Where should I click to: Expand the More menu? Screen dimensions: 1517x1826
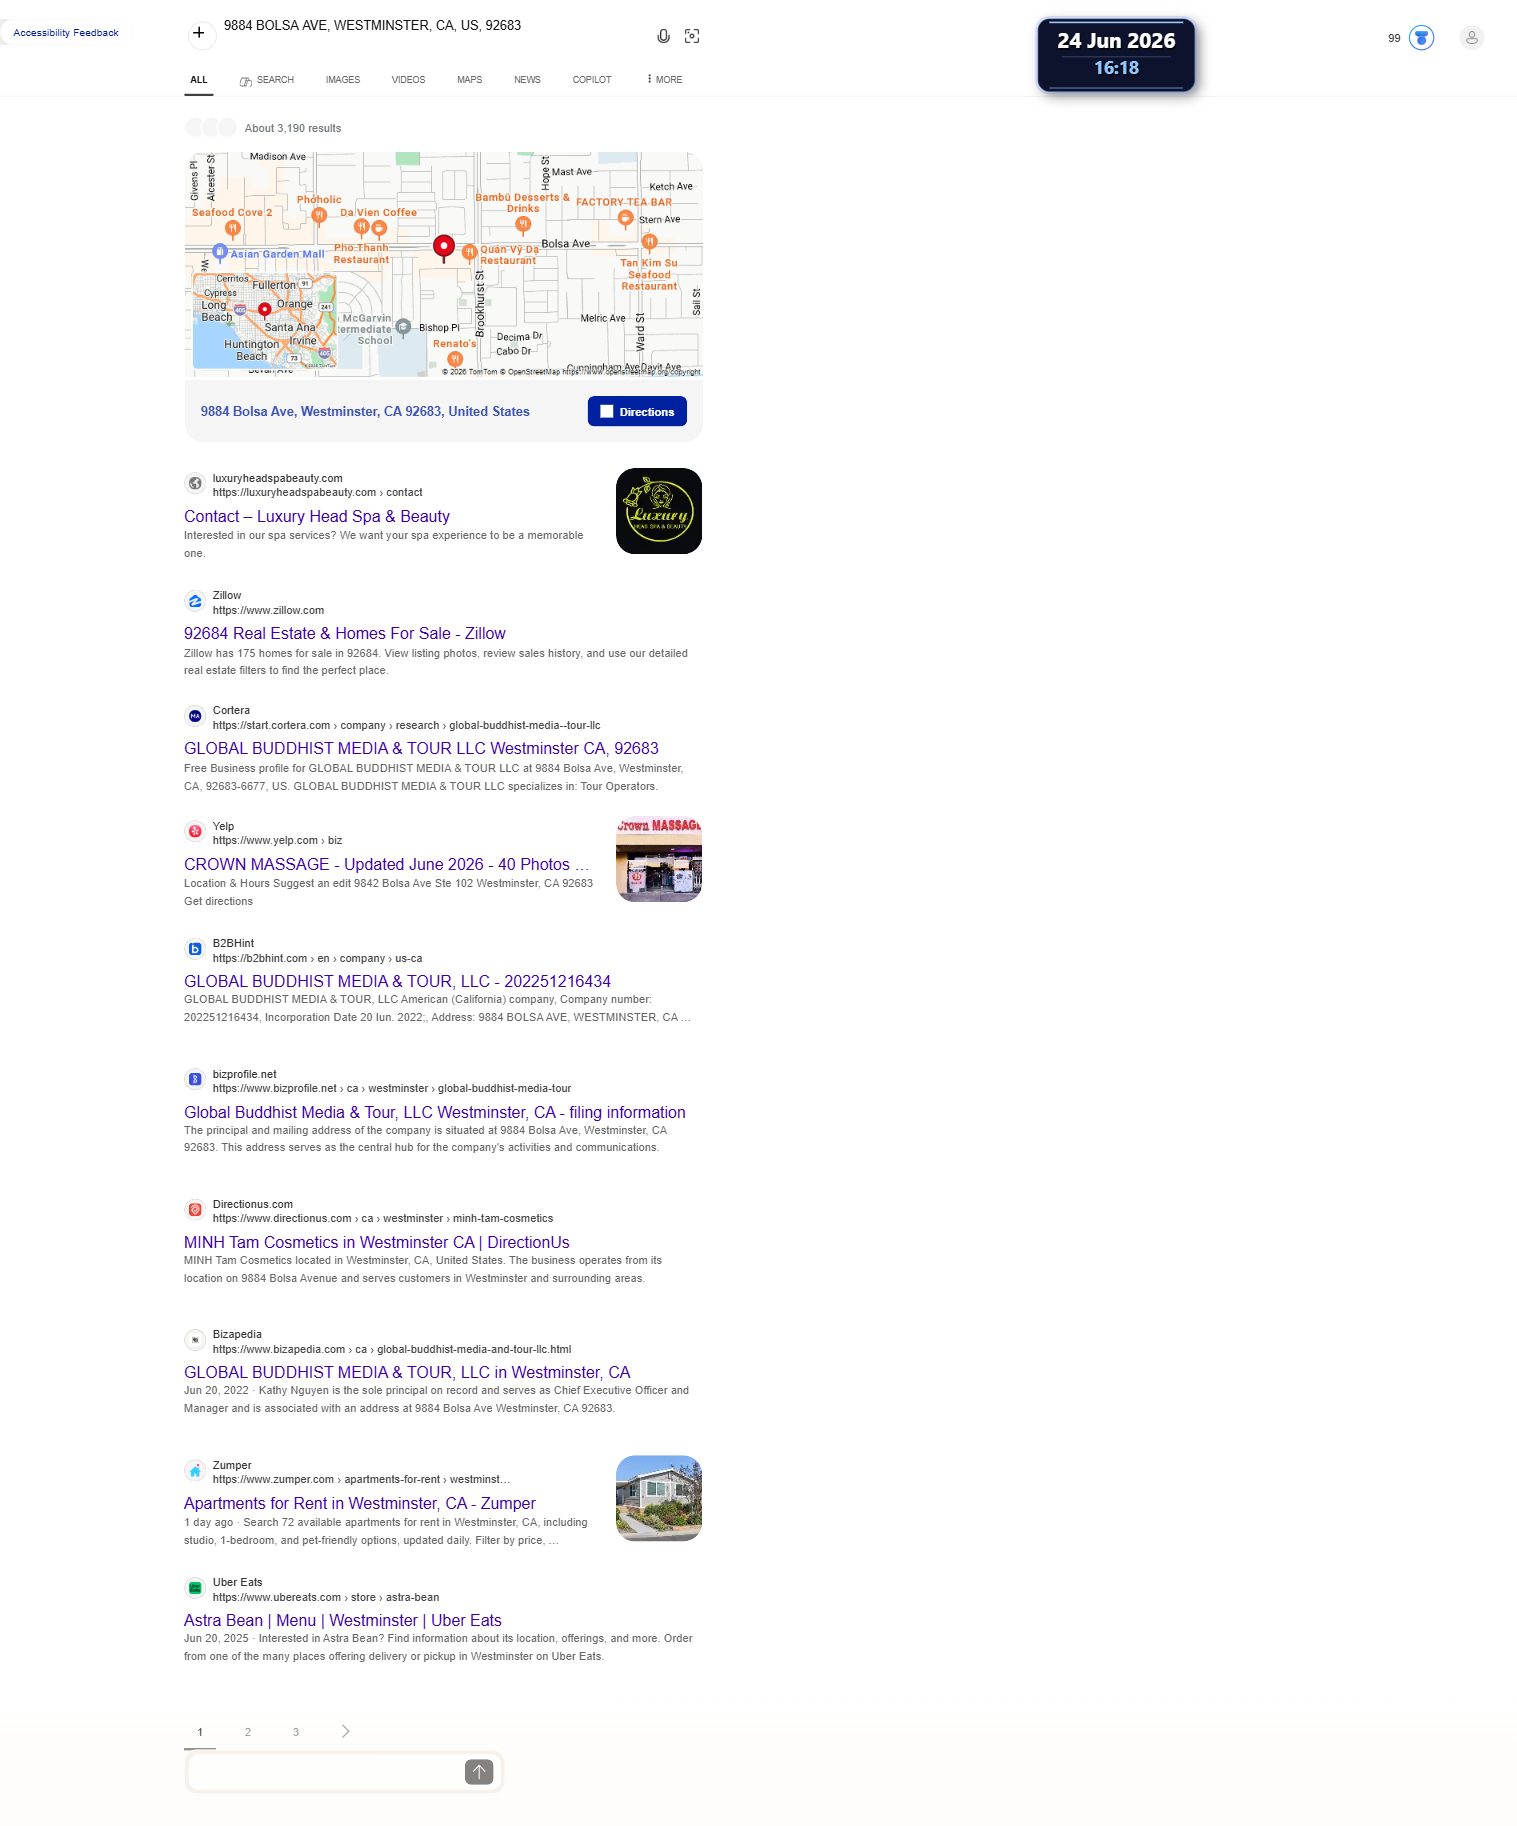point(665,79)
